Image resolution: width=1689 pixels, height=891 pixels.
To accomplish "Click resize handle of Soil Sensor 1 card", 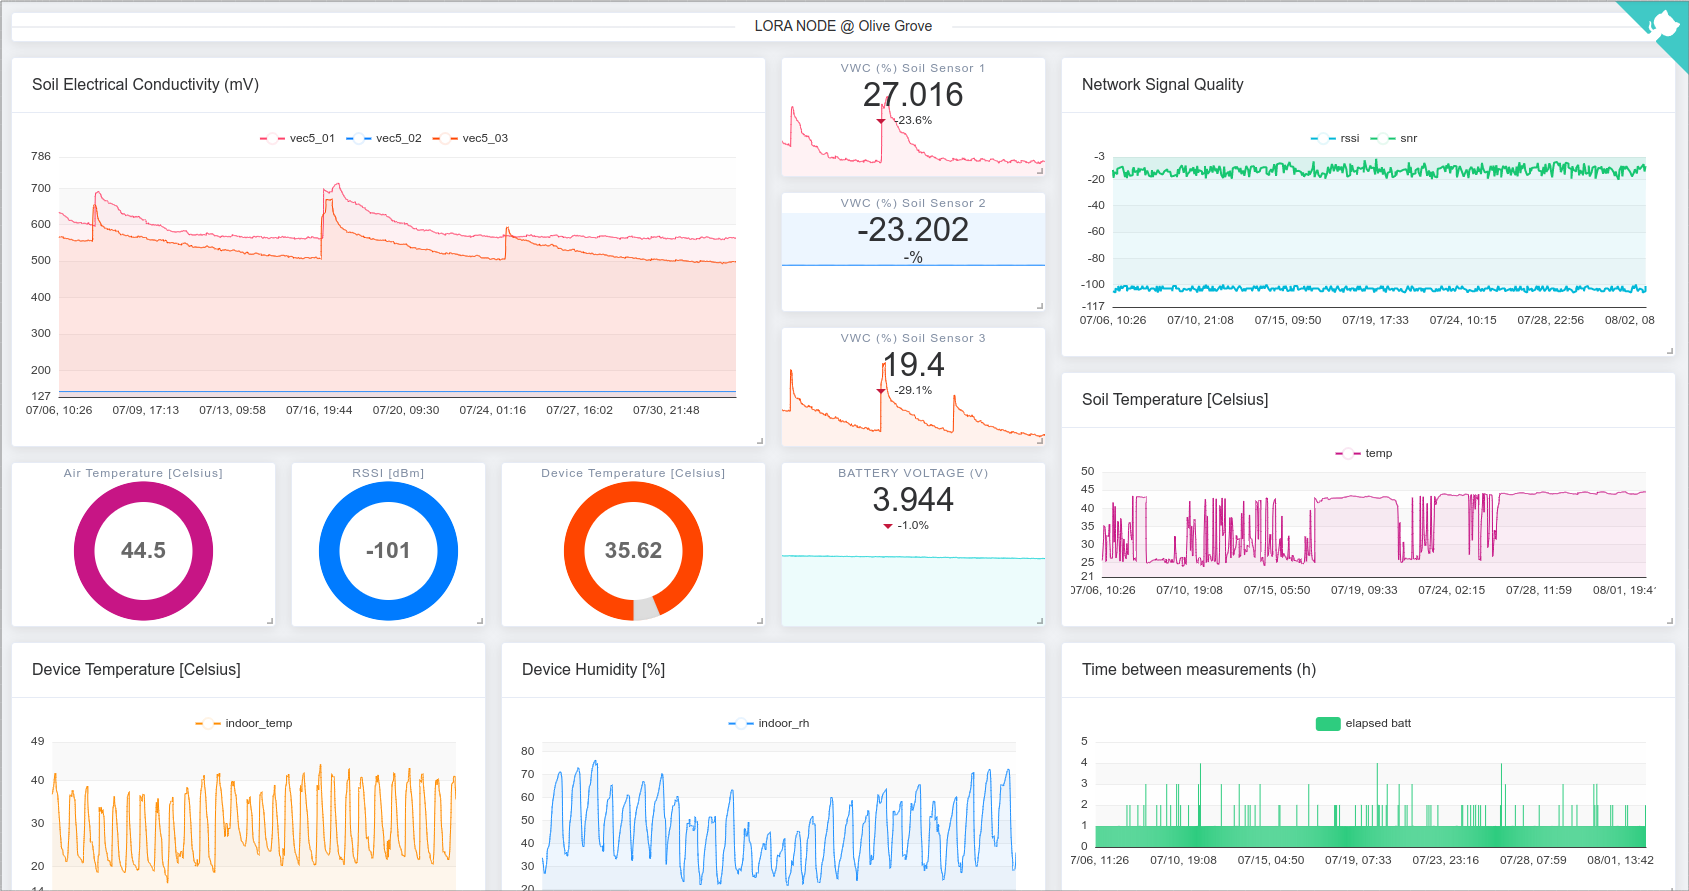I will [x=1040, y=171].
